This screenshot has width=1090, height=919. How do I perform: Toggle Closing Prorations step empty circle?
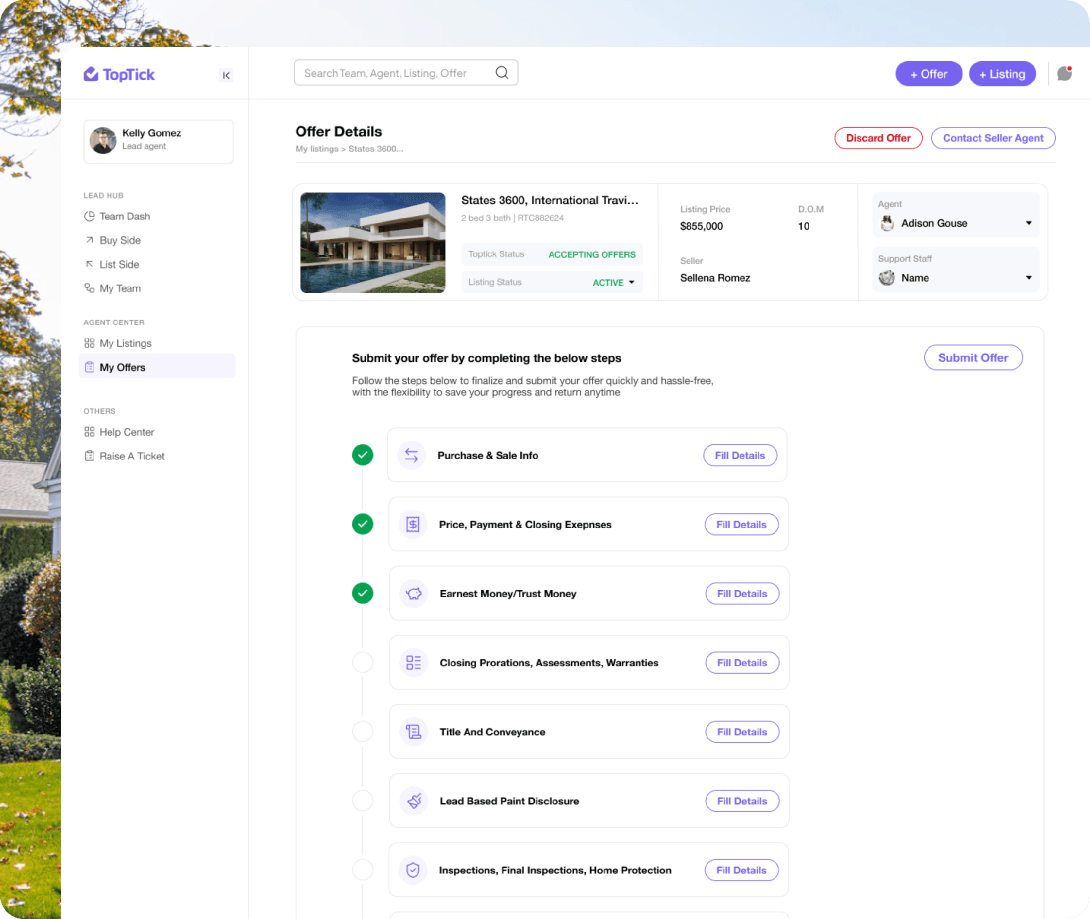362,662
